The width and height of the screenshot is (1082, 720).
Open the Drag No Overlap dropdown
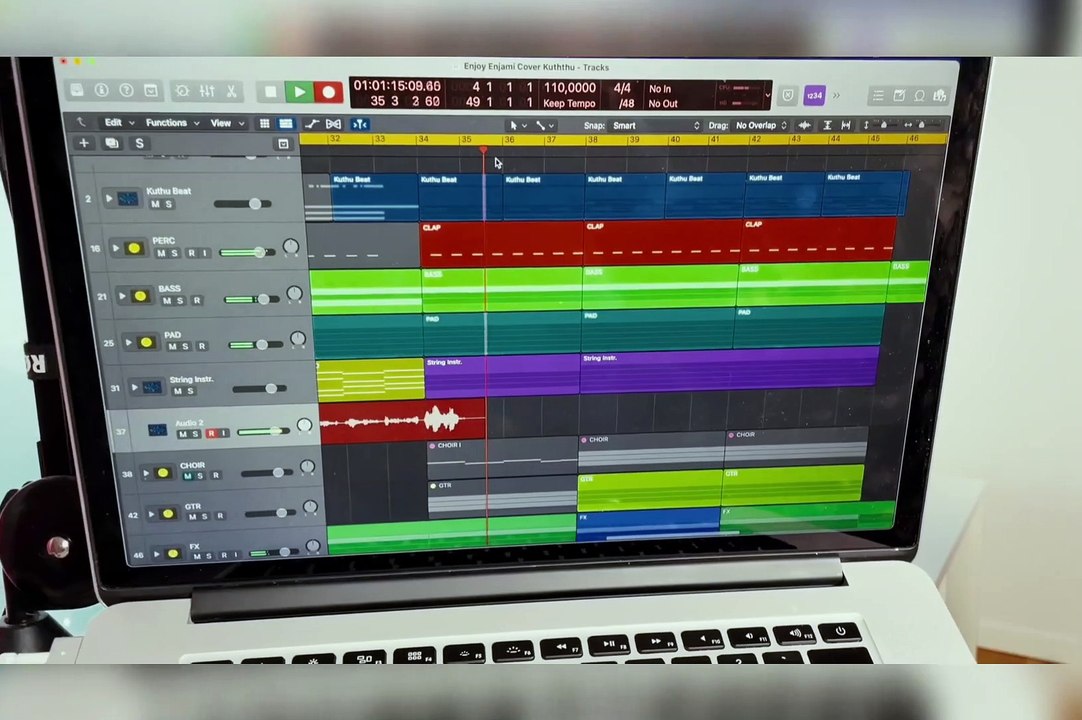761,126
